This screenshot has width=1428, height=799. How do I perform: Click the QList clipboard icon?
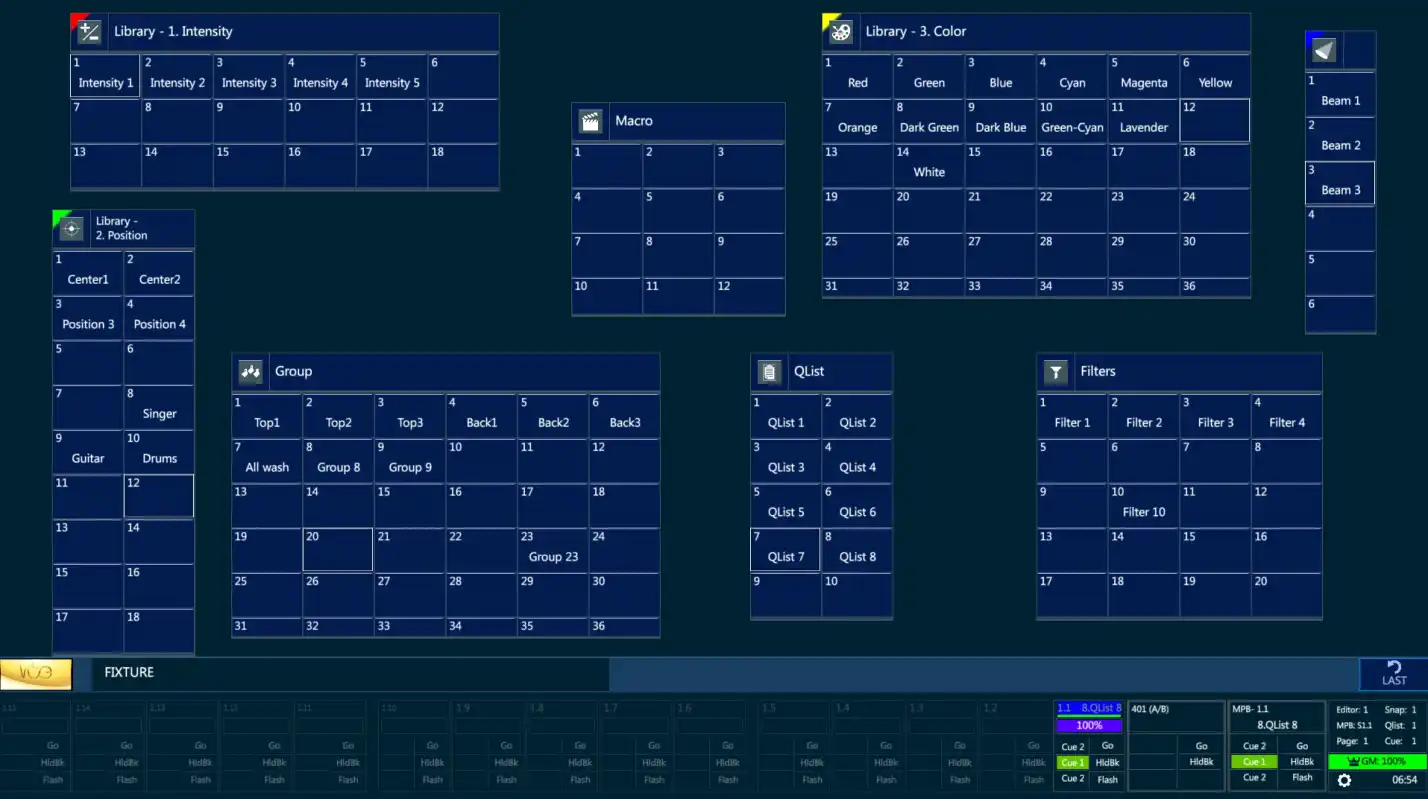tap(769, 372)
